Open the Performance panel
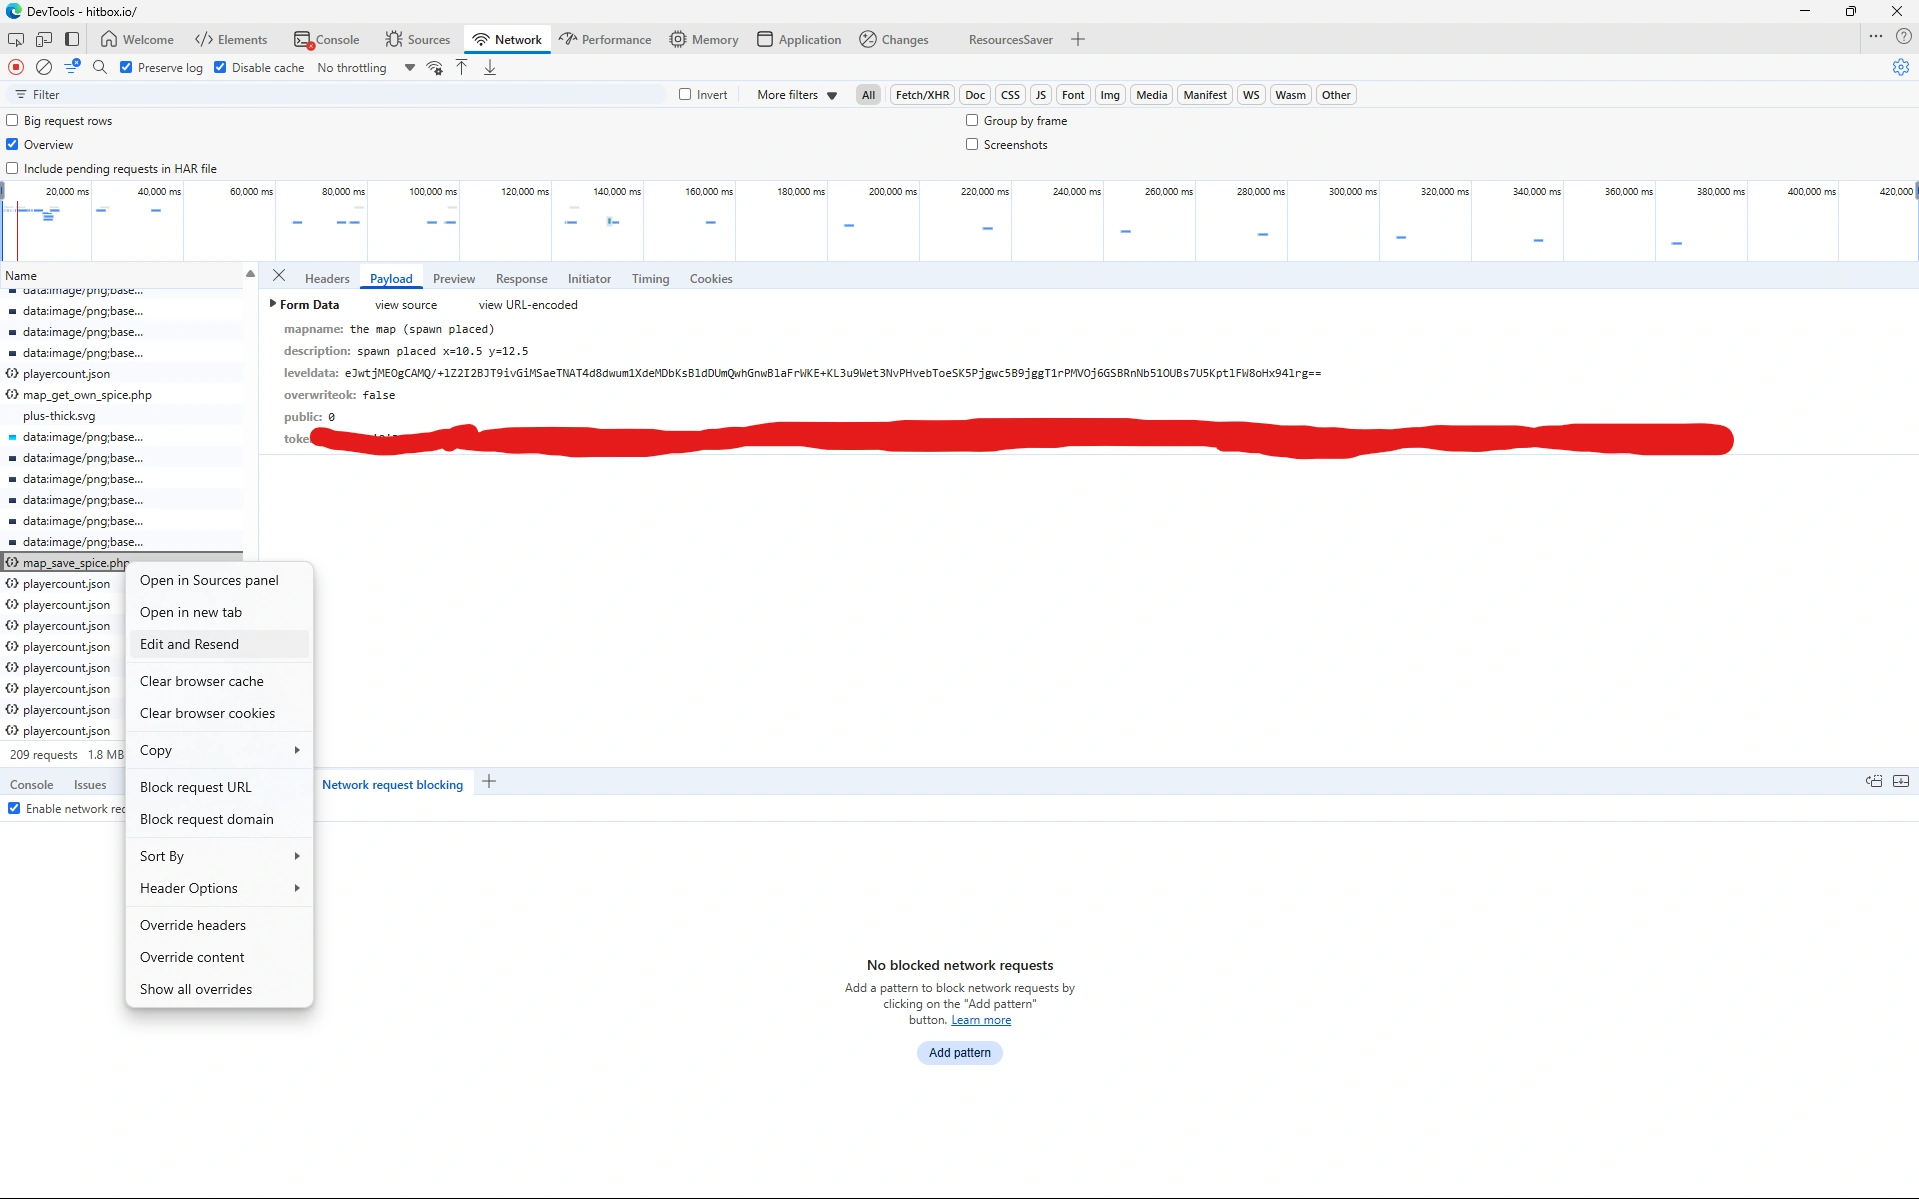The width and height of the screenshot is (1919, 1199). 605,39
